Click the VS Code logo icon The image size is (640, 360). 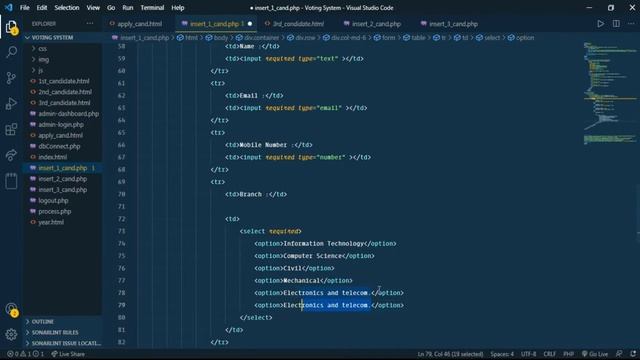pos(8,7)
